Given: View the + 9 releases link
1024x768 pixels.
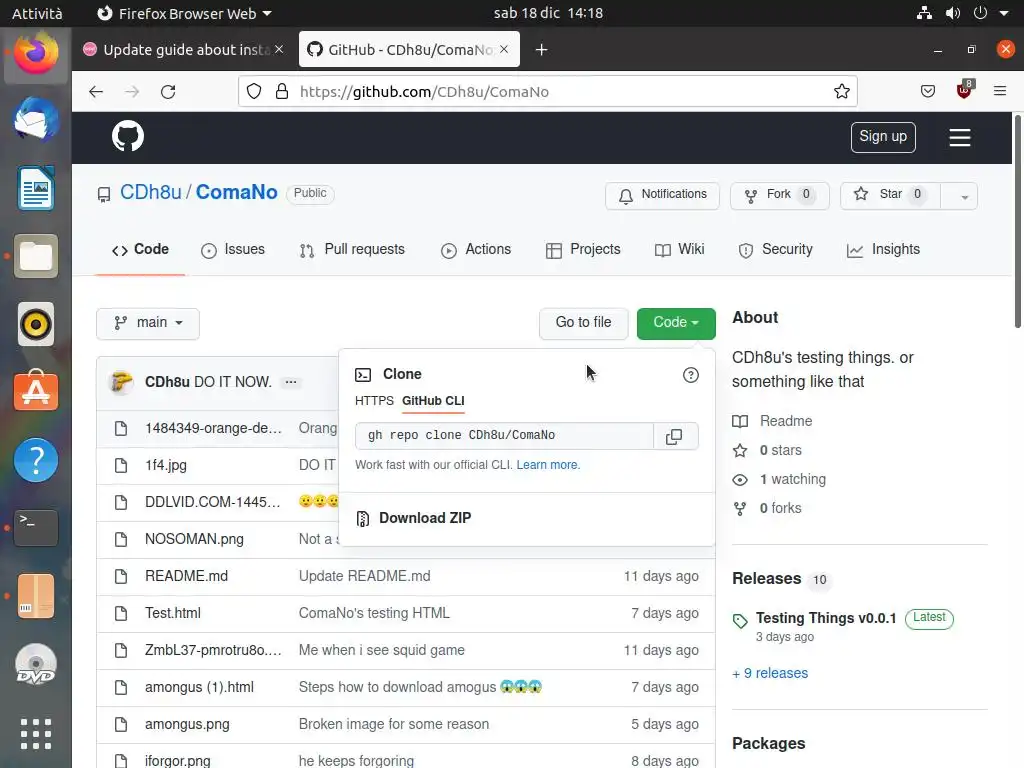Looking at the screenshot, I should point(770,673).
